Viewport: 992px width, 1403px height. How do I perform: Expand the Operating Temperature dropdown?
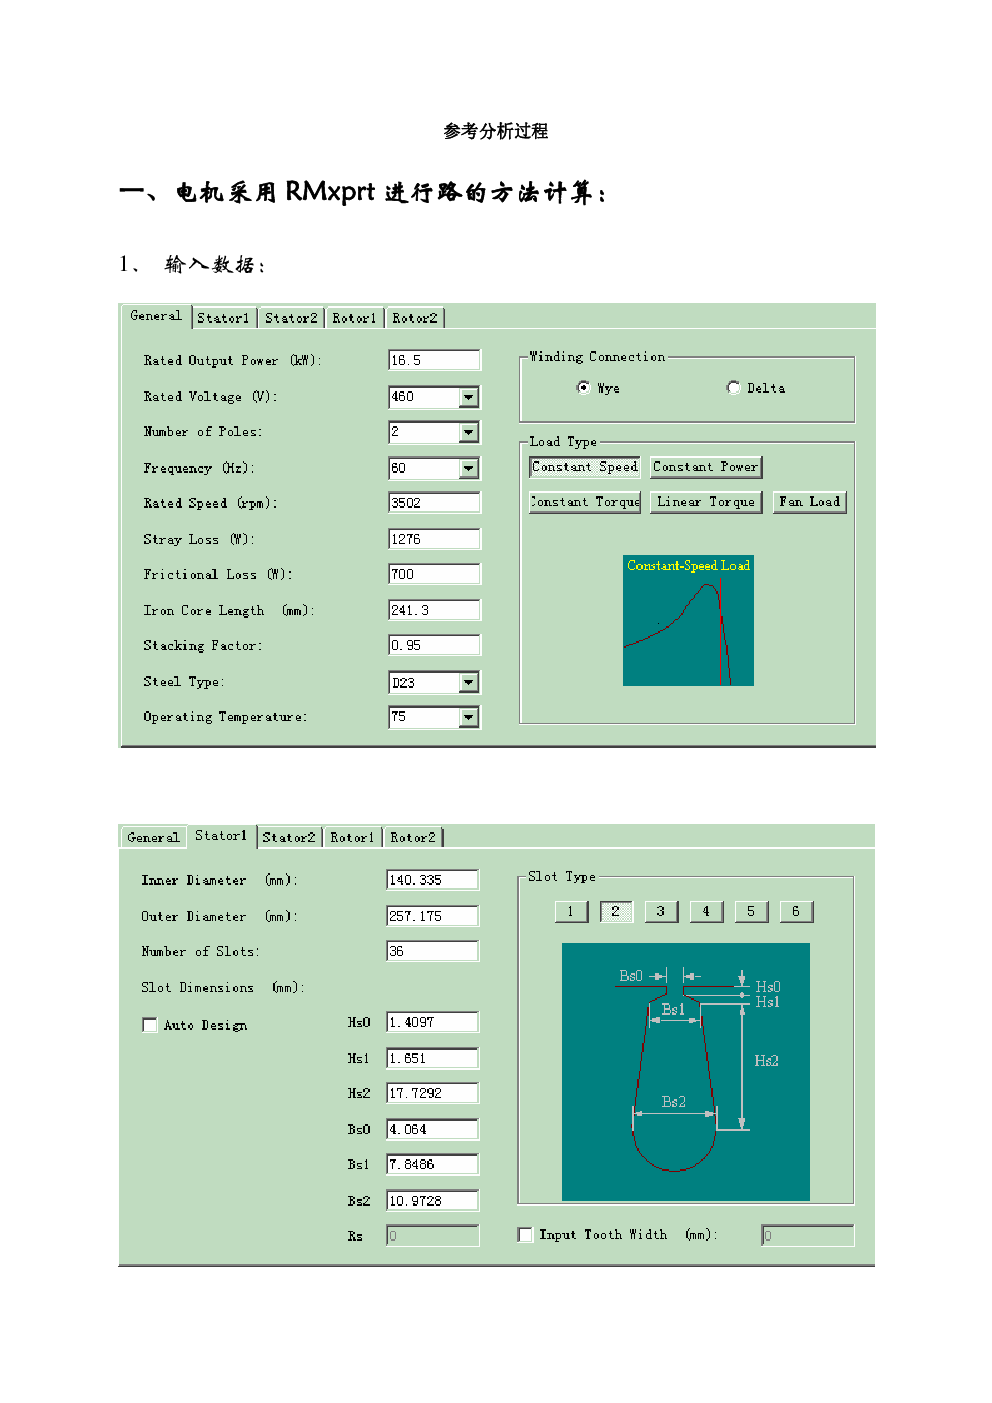[469, 717]
